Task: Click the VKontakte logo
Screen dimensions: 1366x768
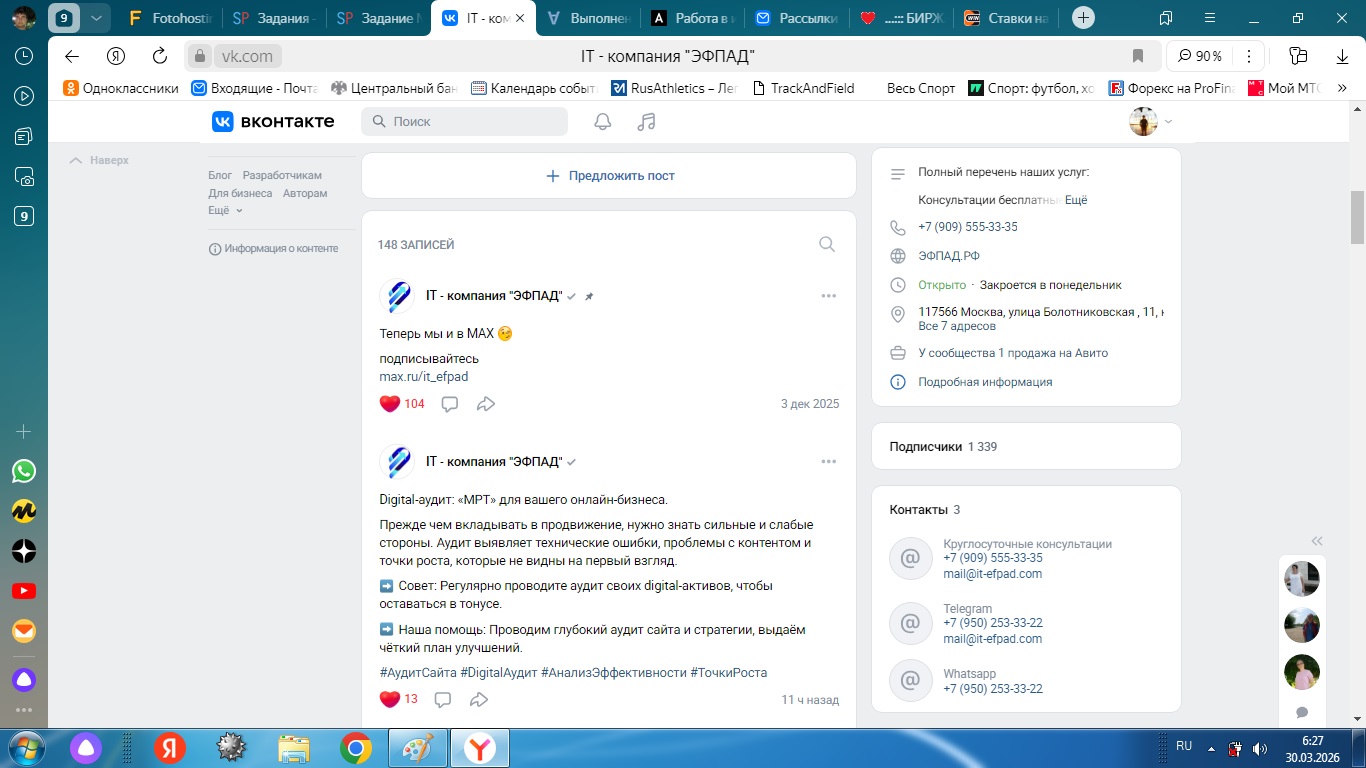Action: click(273, 121)
